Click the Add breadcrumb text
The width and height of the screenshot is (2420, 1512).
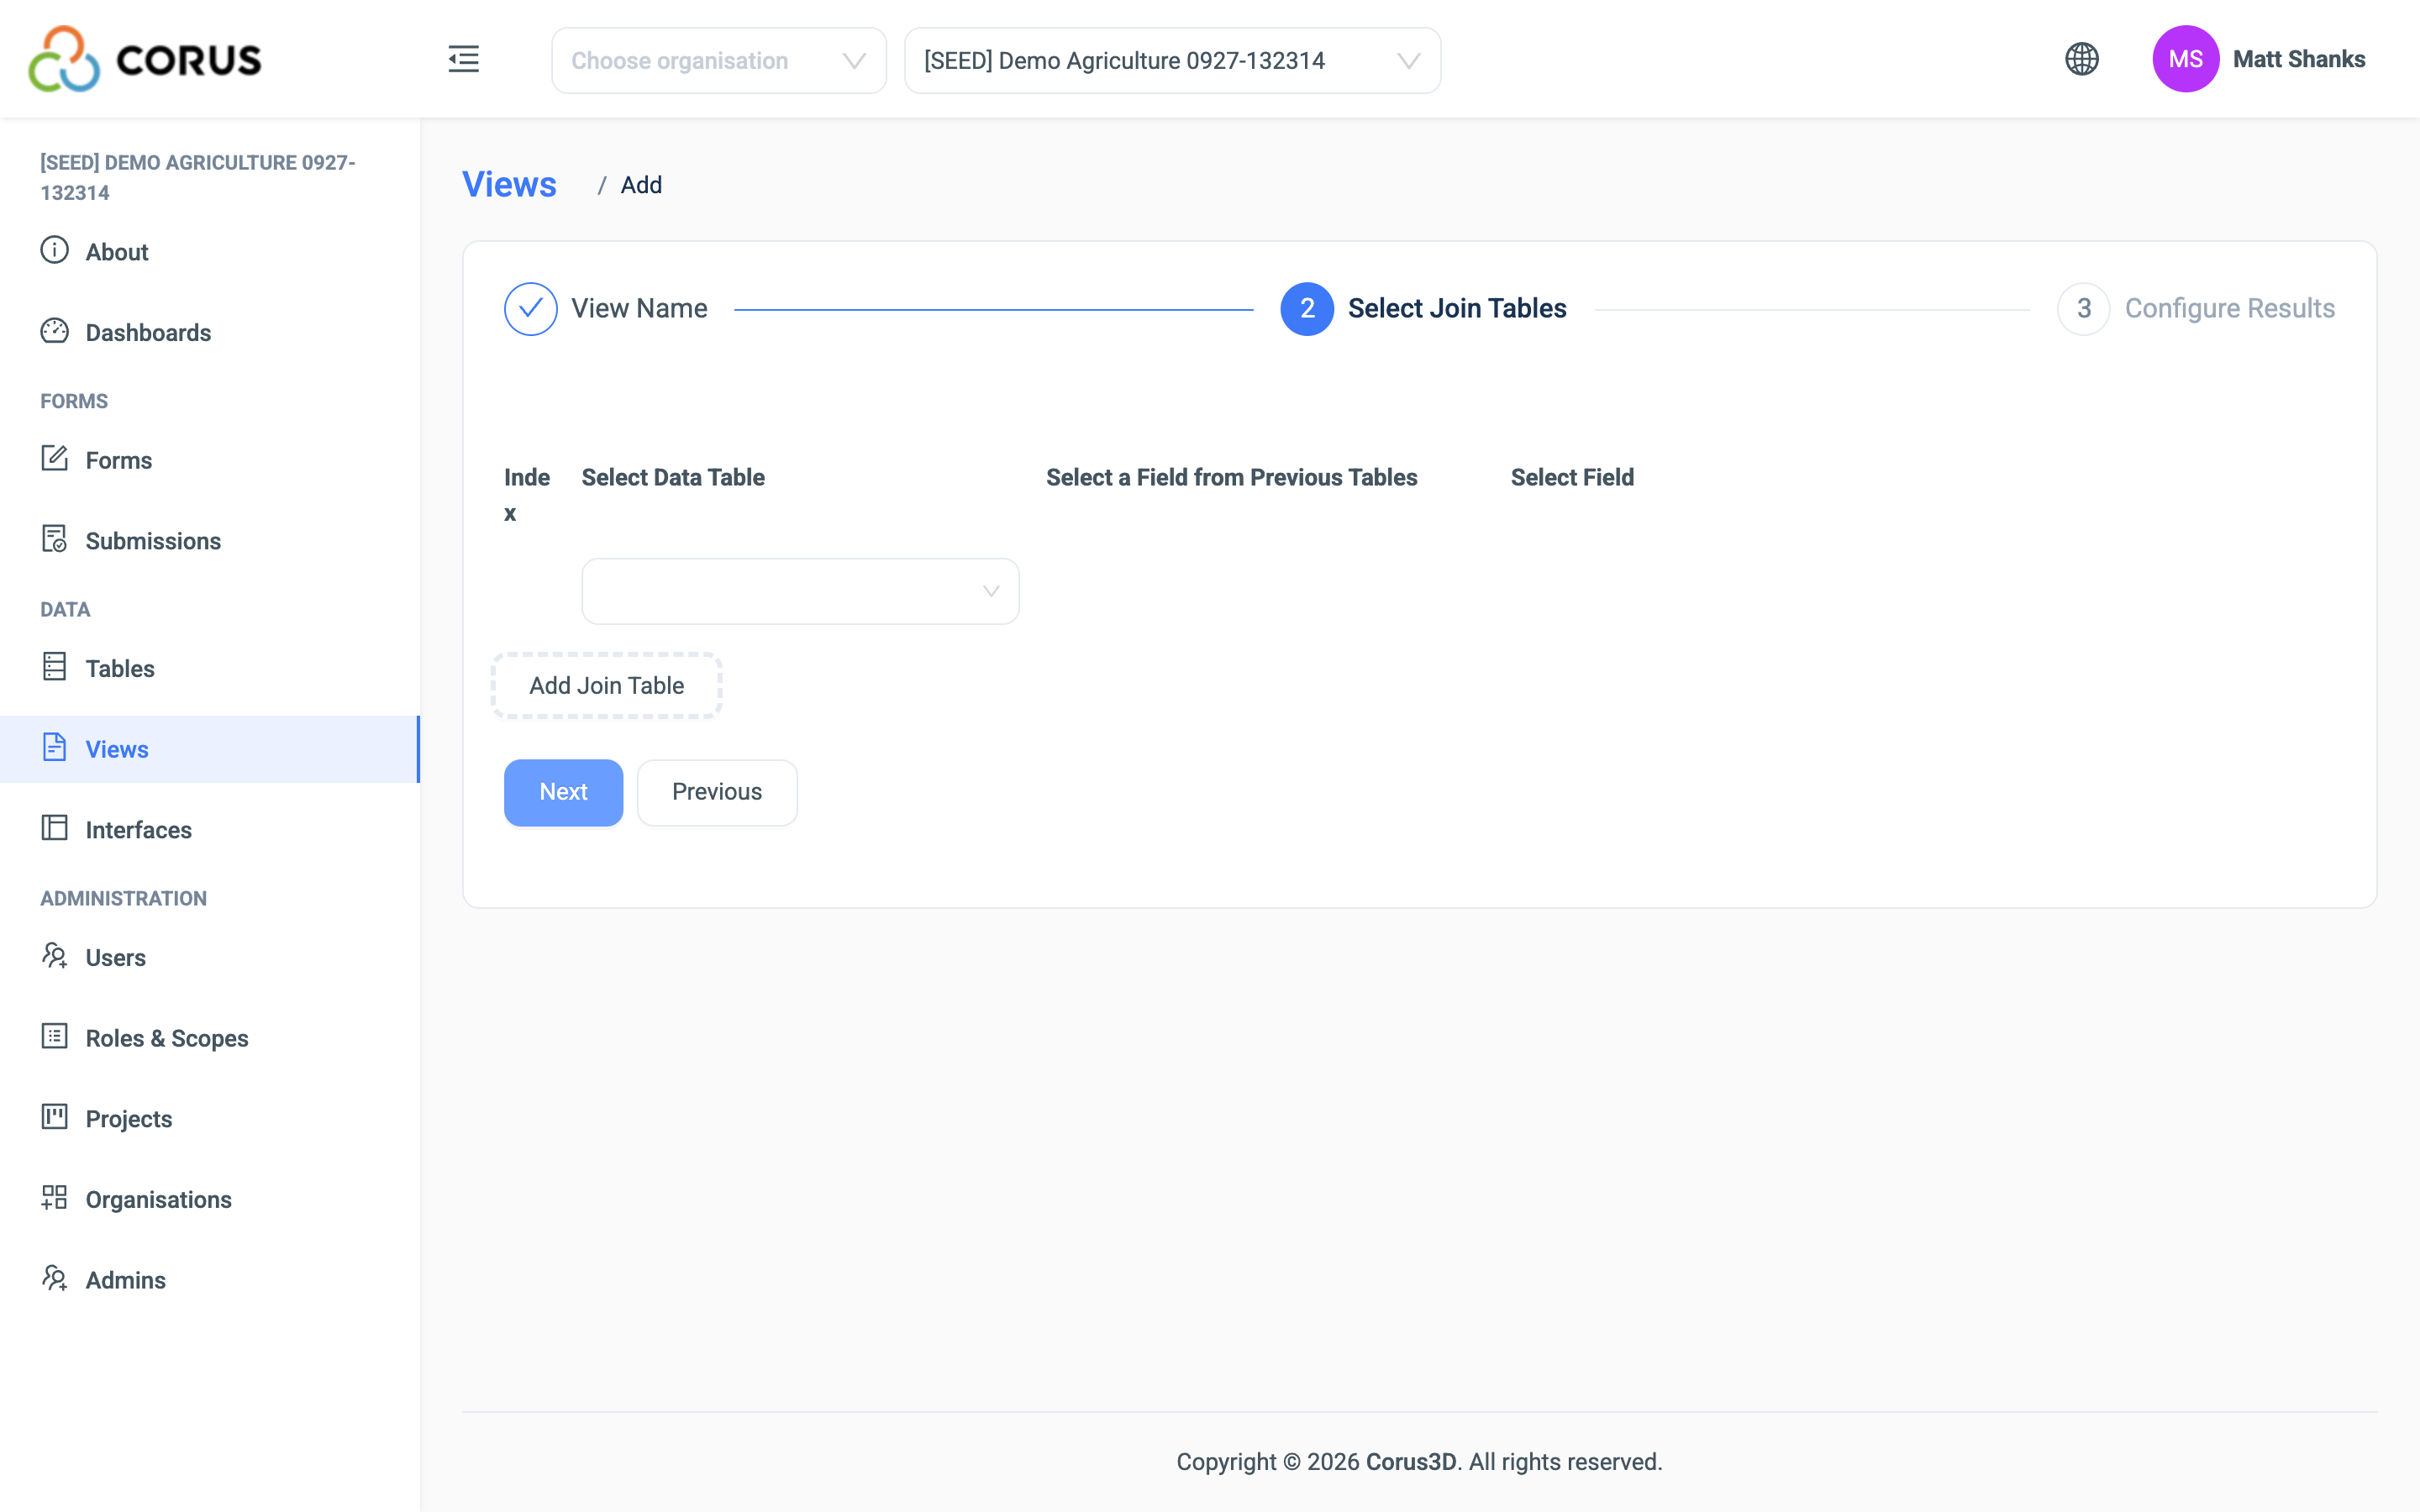641,185
